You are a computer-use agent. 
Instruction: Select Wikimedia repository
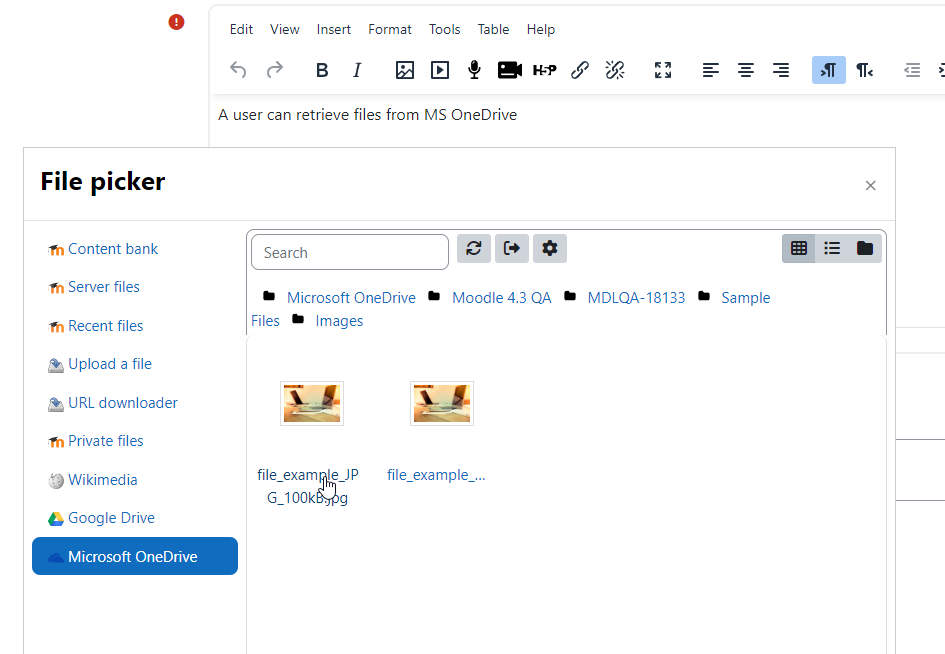(x=93, y=480)
